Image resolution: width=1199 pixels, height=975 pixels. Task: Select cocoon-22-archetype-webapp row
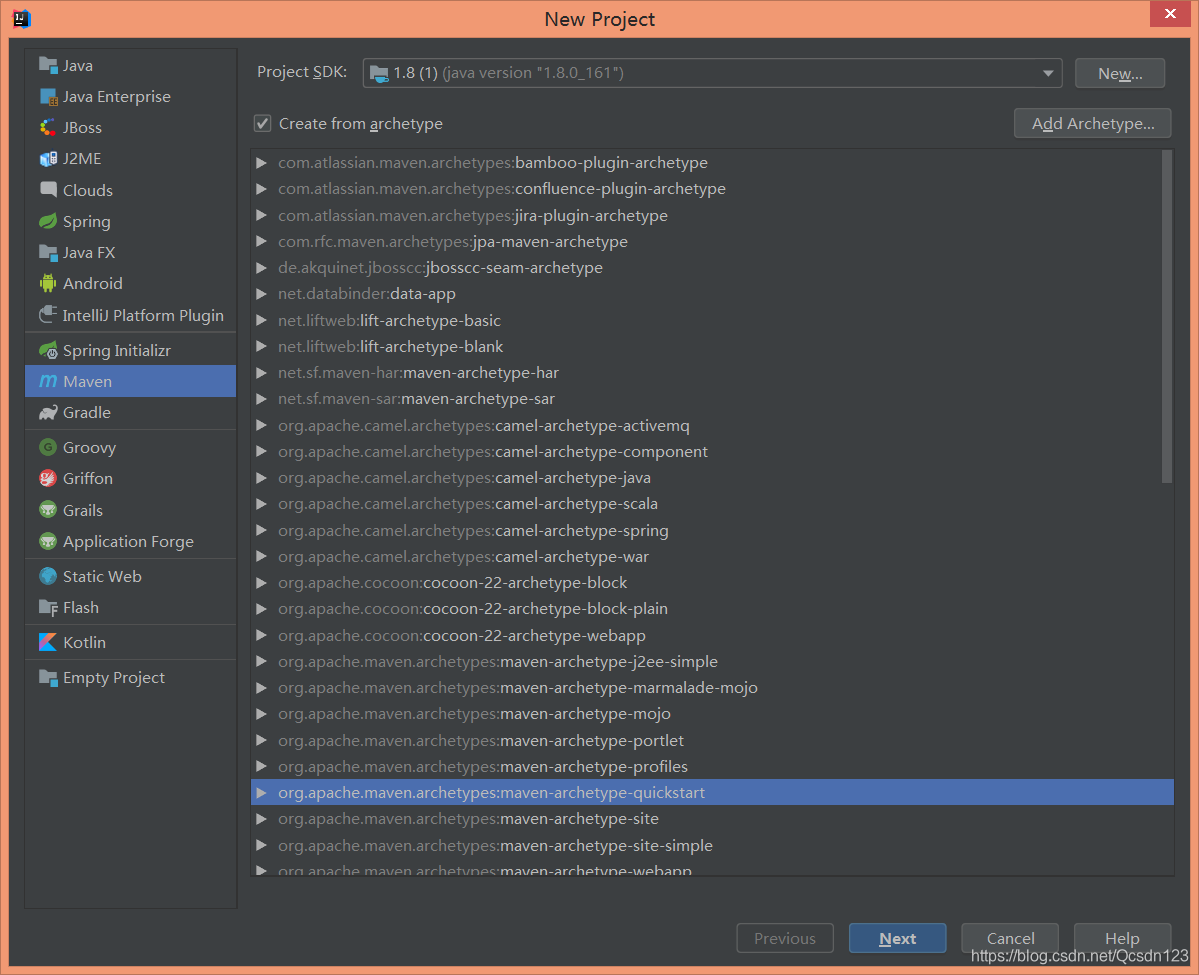[712, 635]
